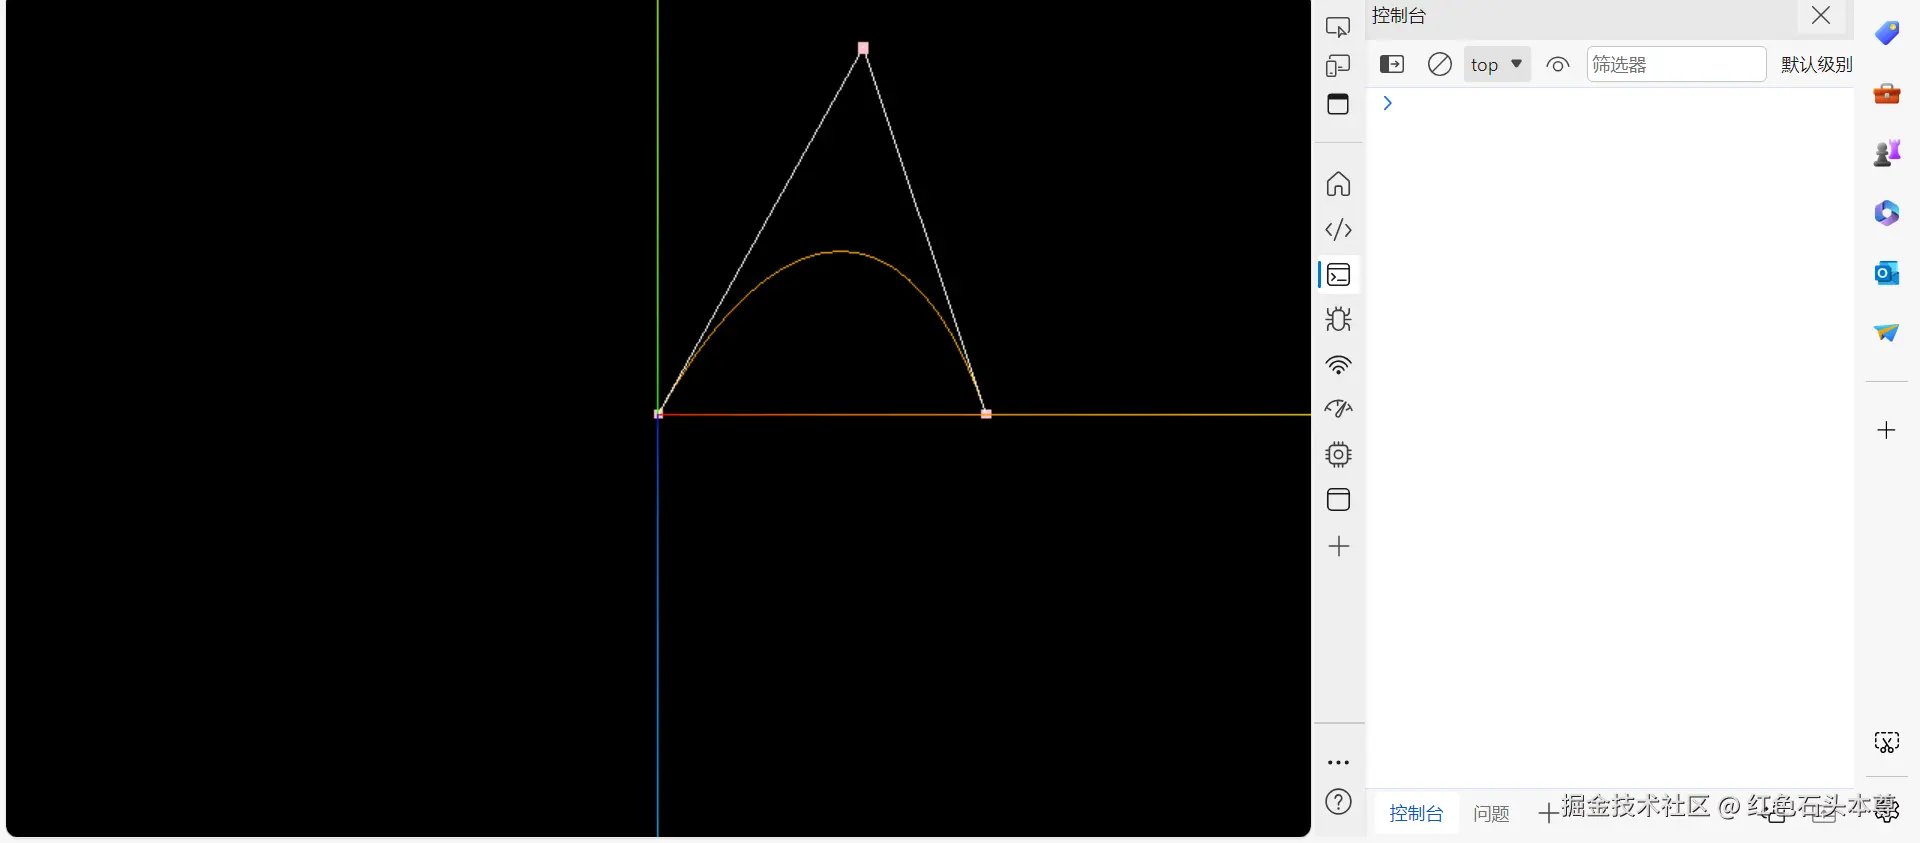Open the blue tag sidebar app
The height and width of the screenshot is (843, 1920).
(x=1887, y=33)
